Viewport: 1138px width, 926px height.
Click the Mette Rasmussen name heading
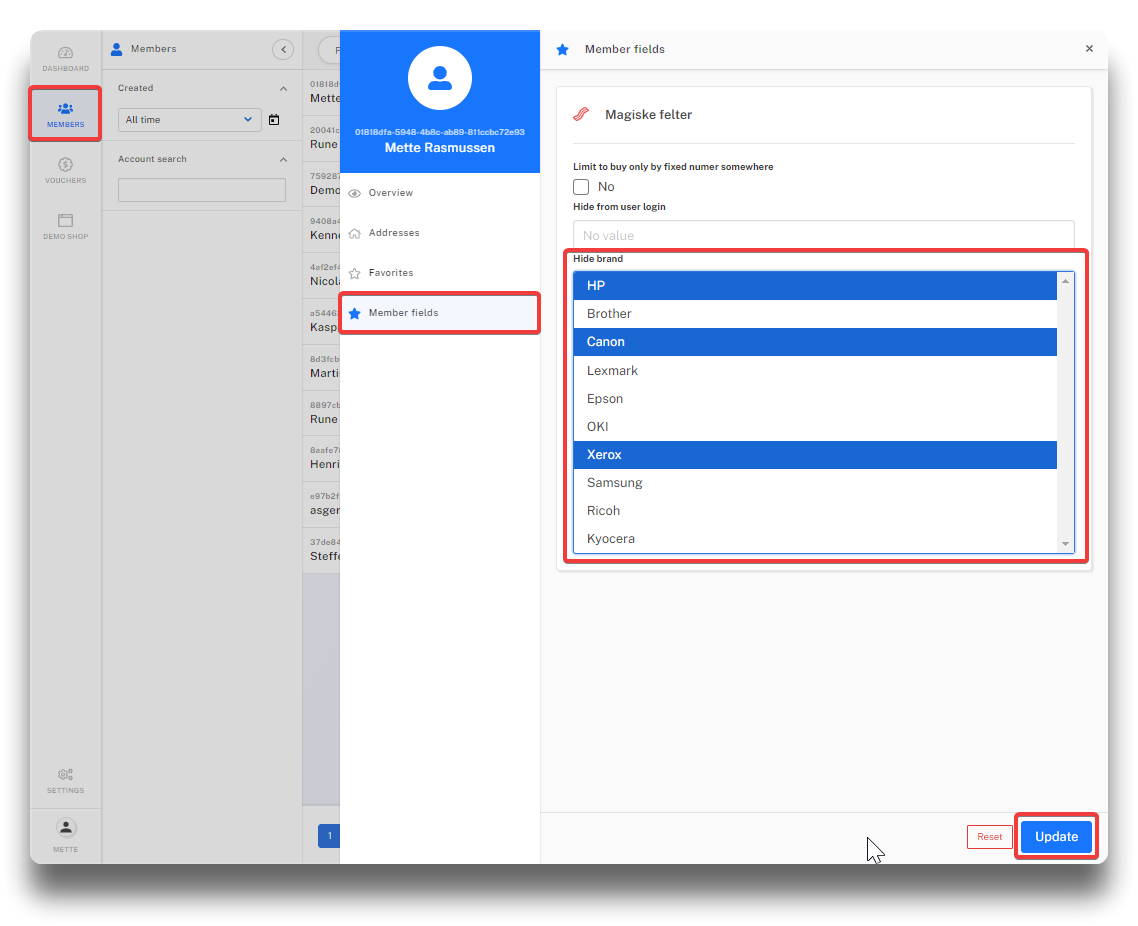[440, 148]
